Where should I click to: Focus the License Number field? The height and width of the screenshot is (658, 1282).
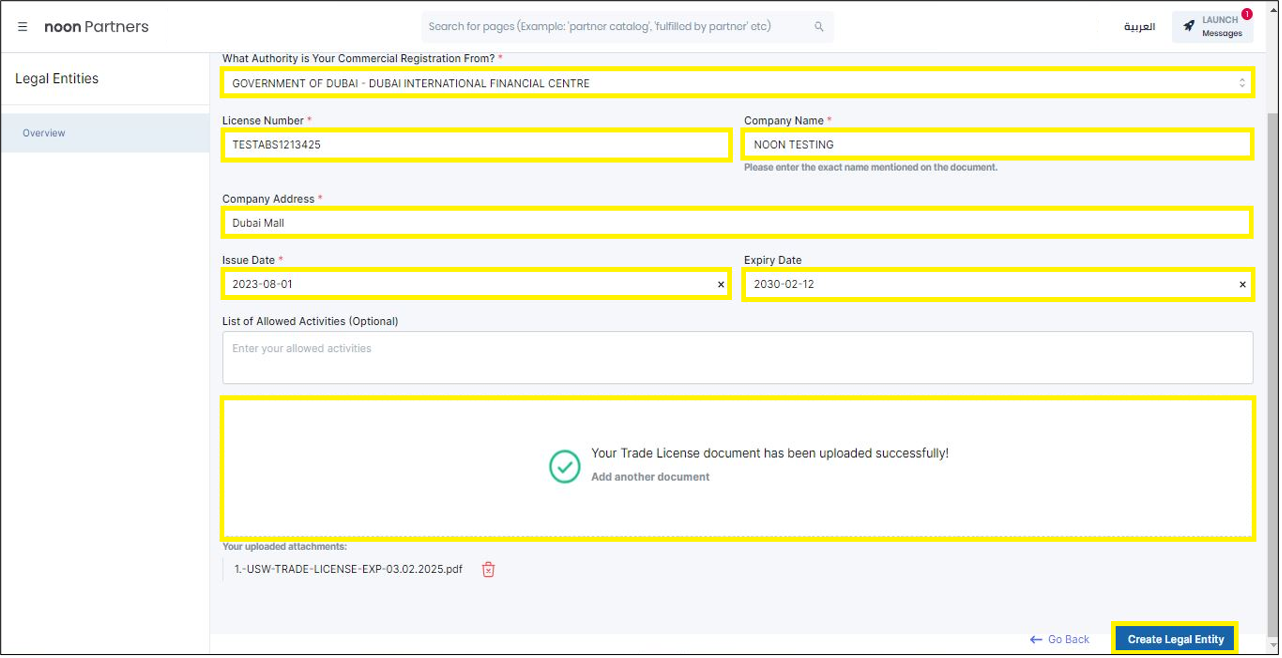475,145
